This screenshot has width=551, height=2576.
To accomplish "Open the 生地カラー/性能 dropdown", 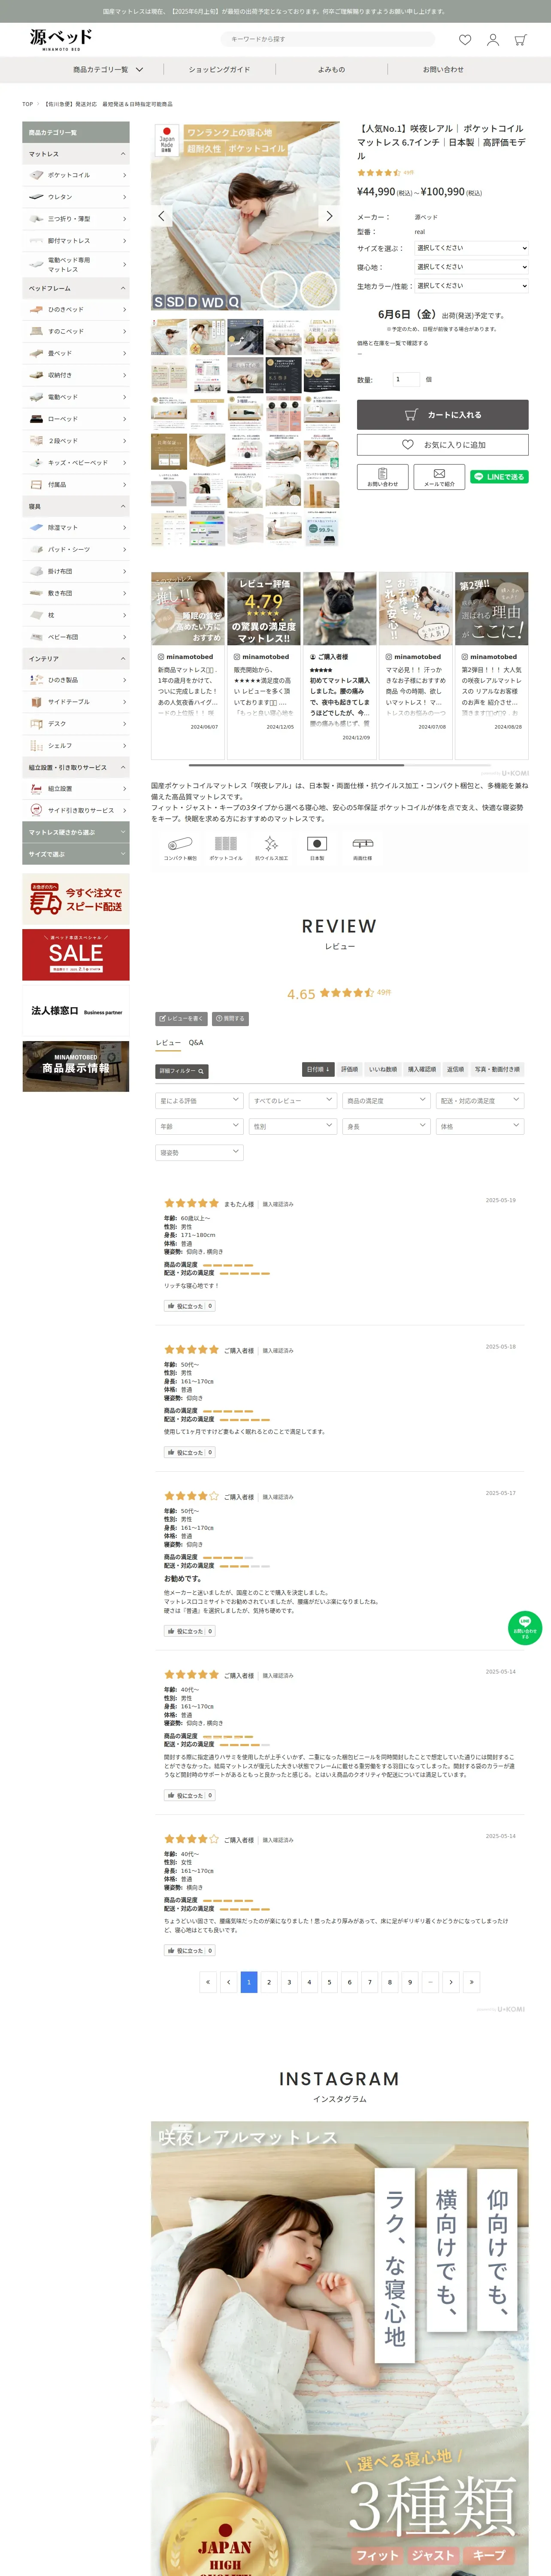I will (471, 286).
